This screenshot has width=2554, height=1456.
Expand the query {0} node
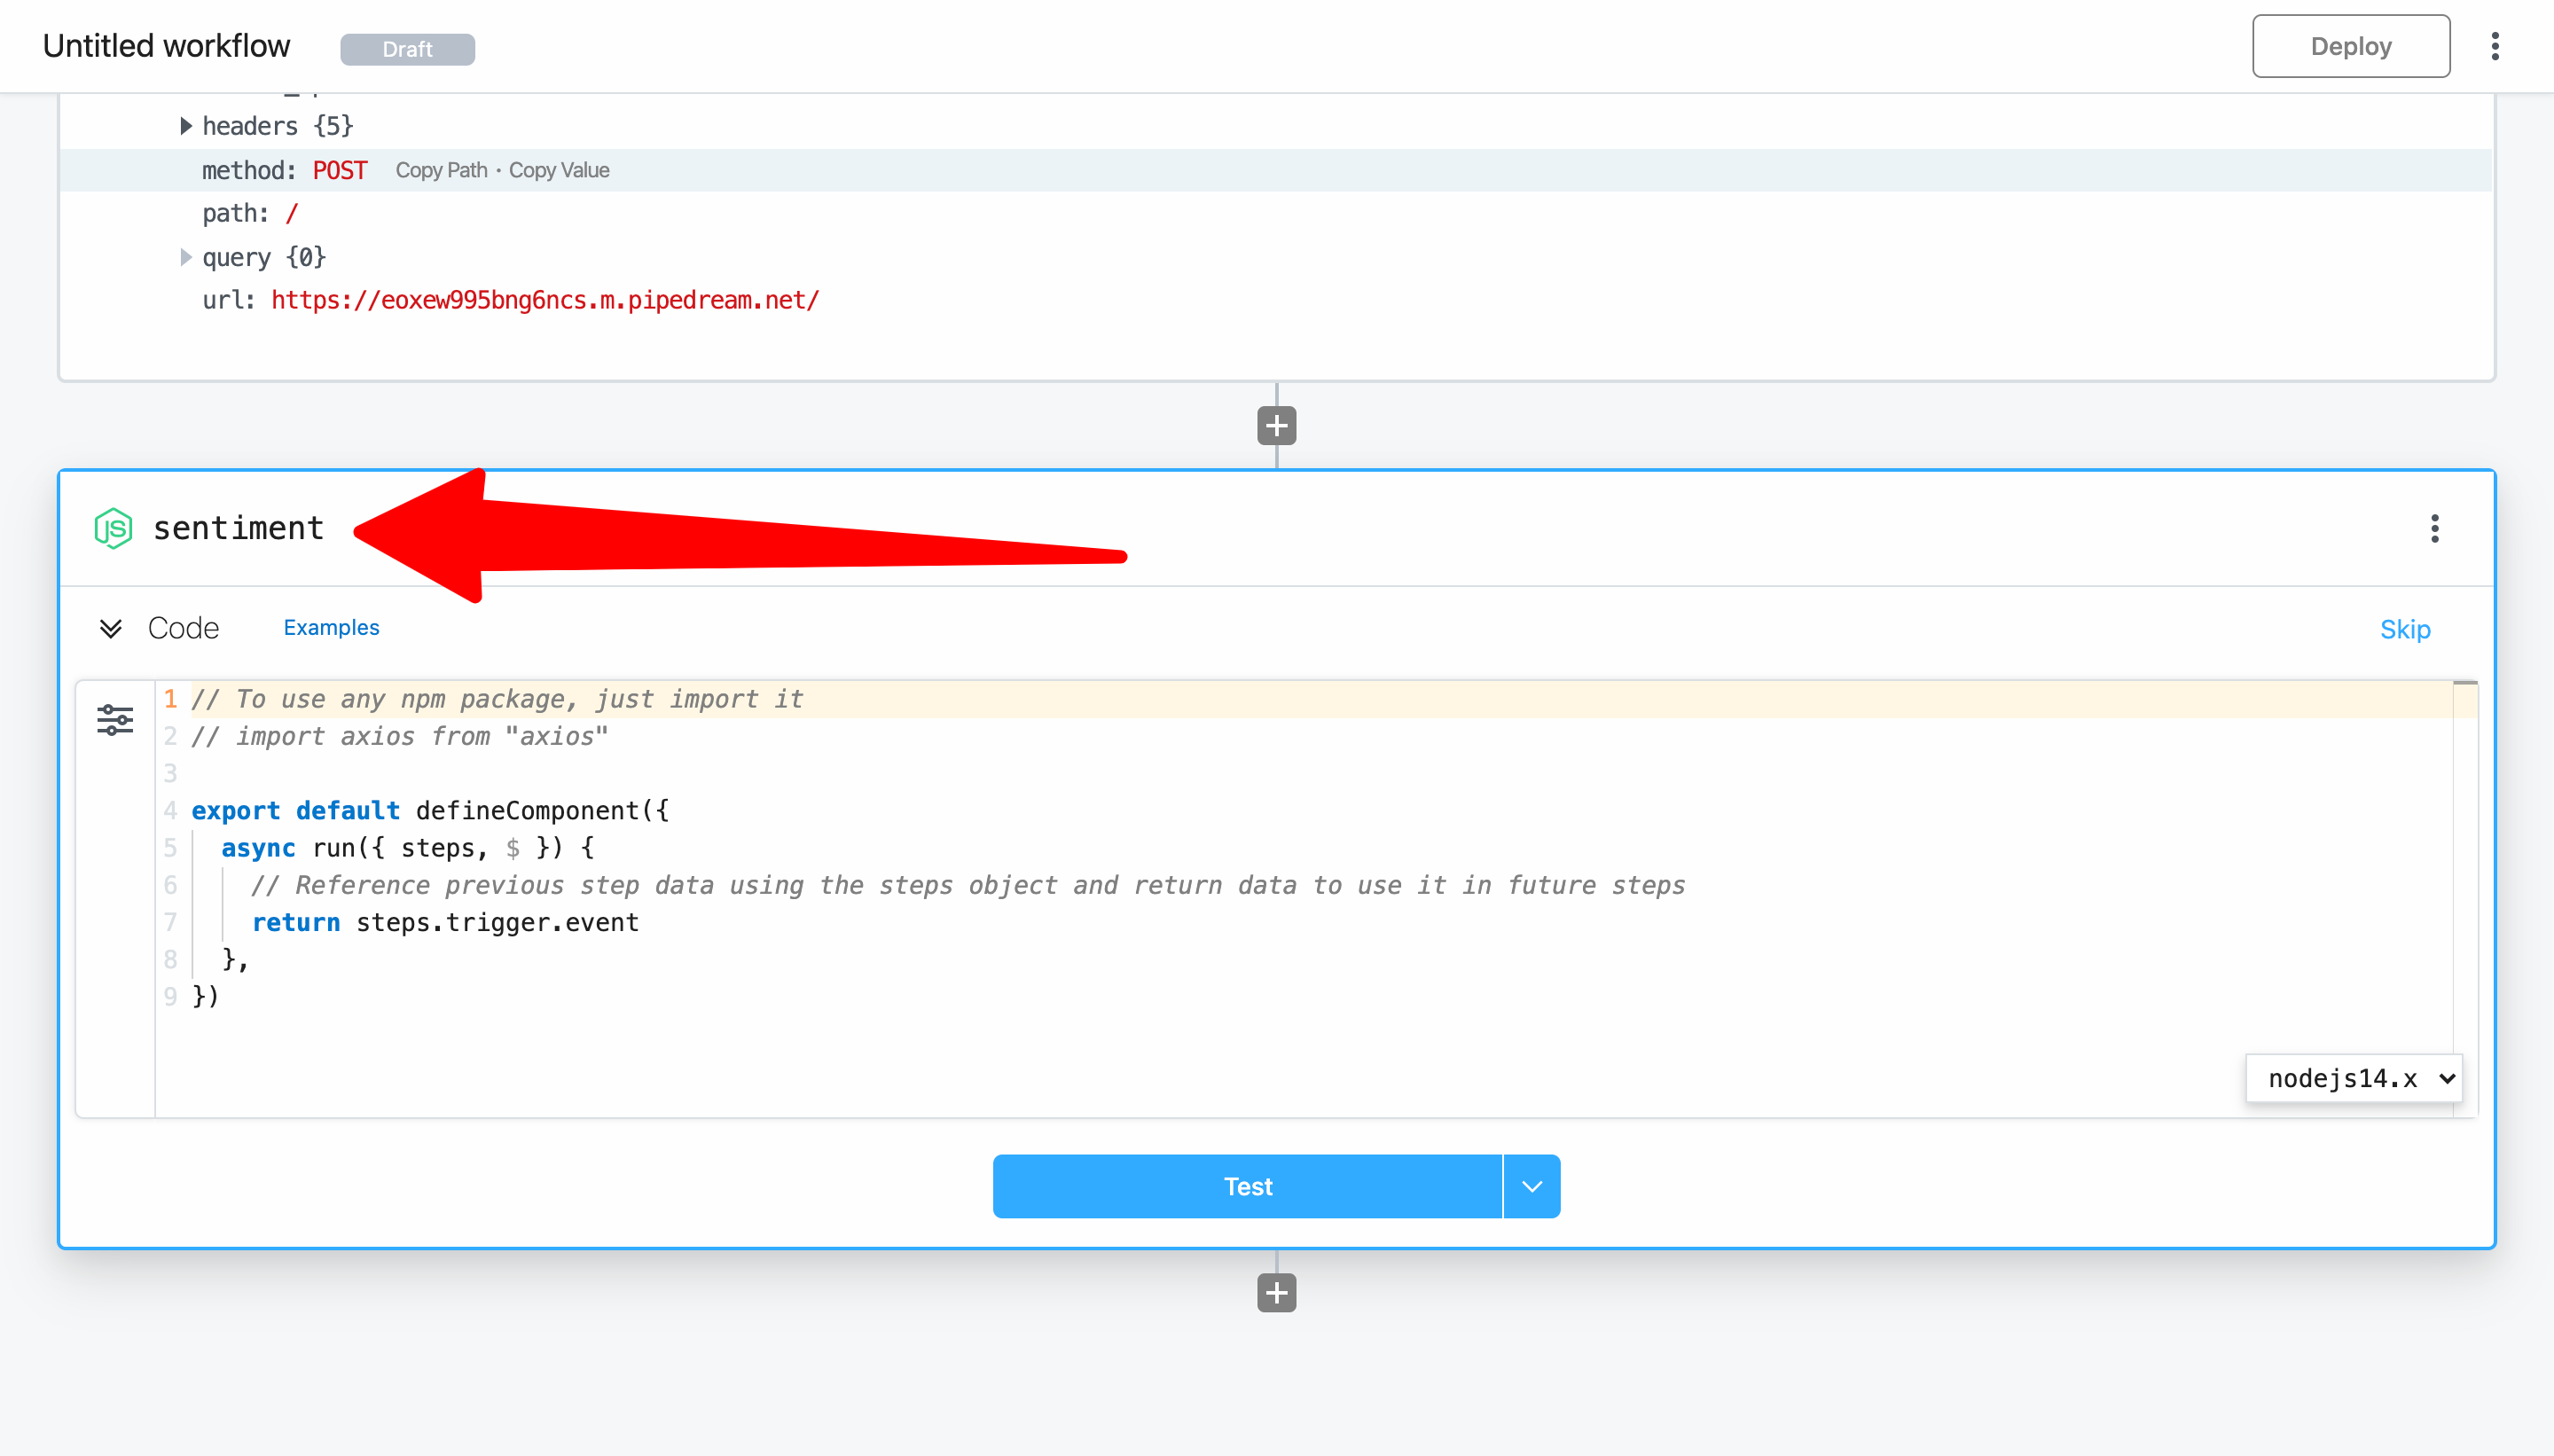coord(185,257)
